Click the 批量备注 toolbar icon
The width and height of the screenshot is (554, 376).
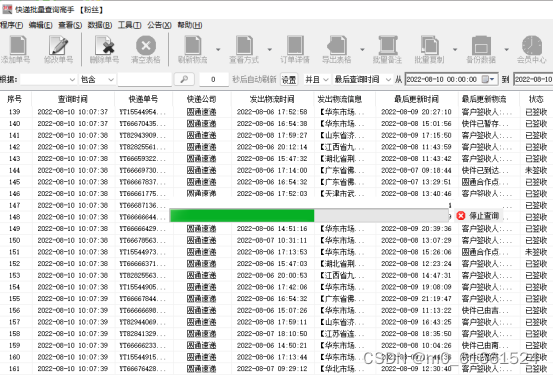pos(388,46)
